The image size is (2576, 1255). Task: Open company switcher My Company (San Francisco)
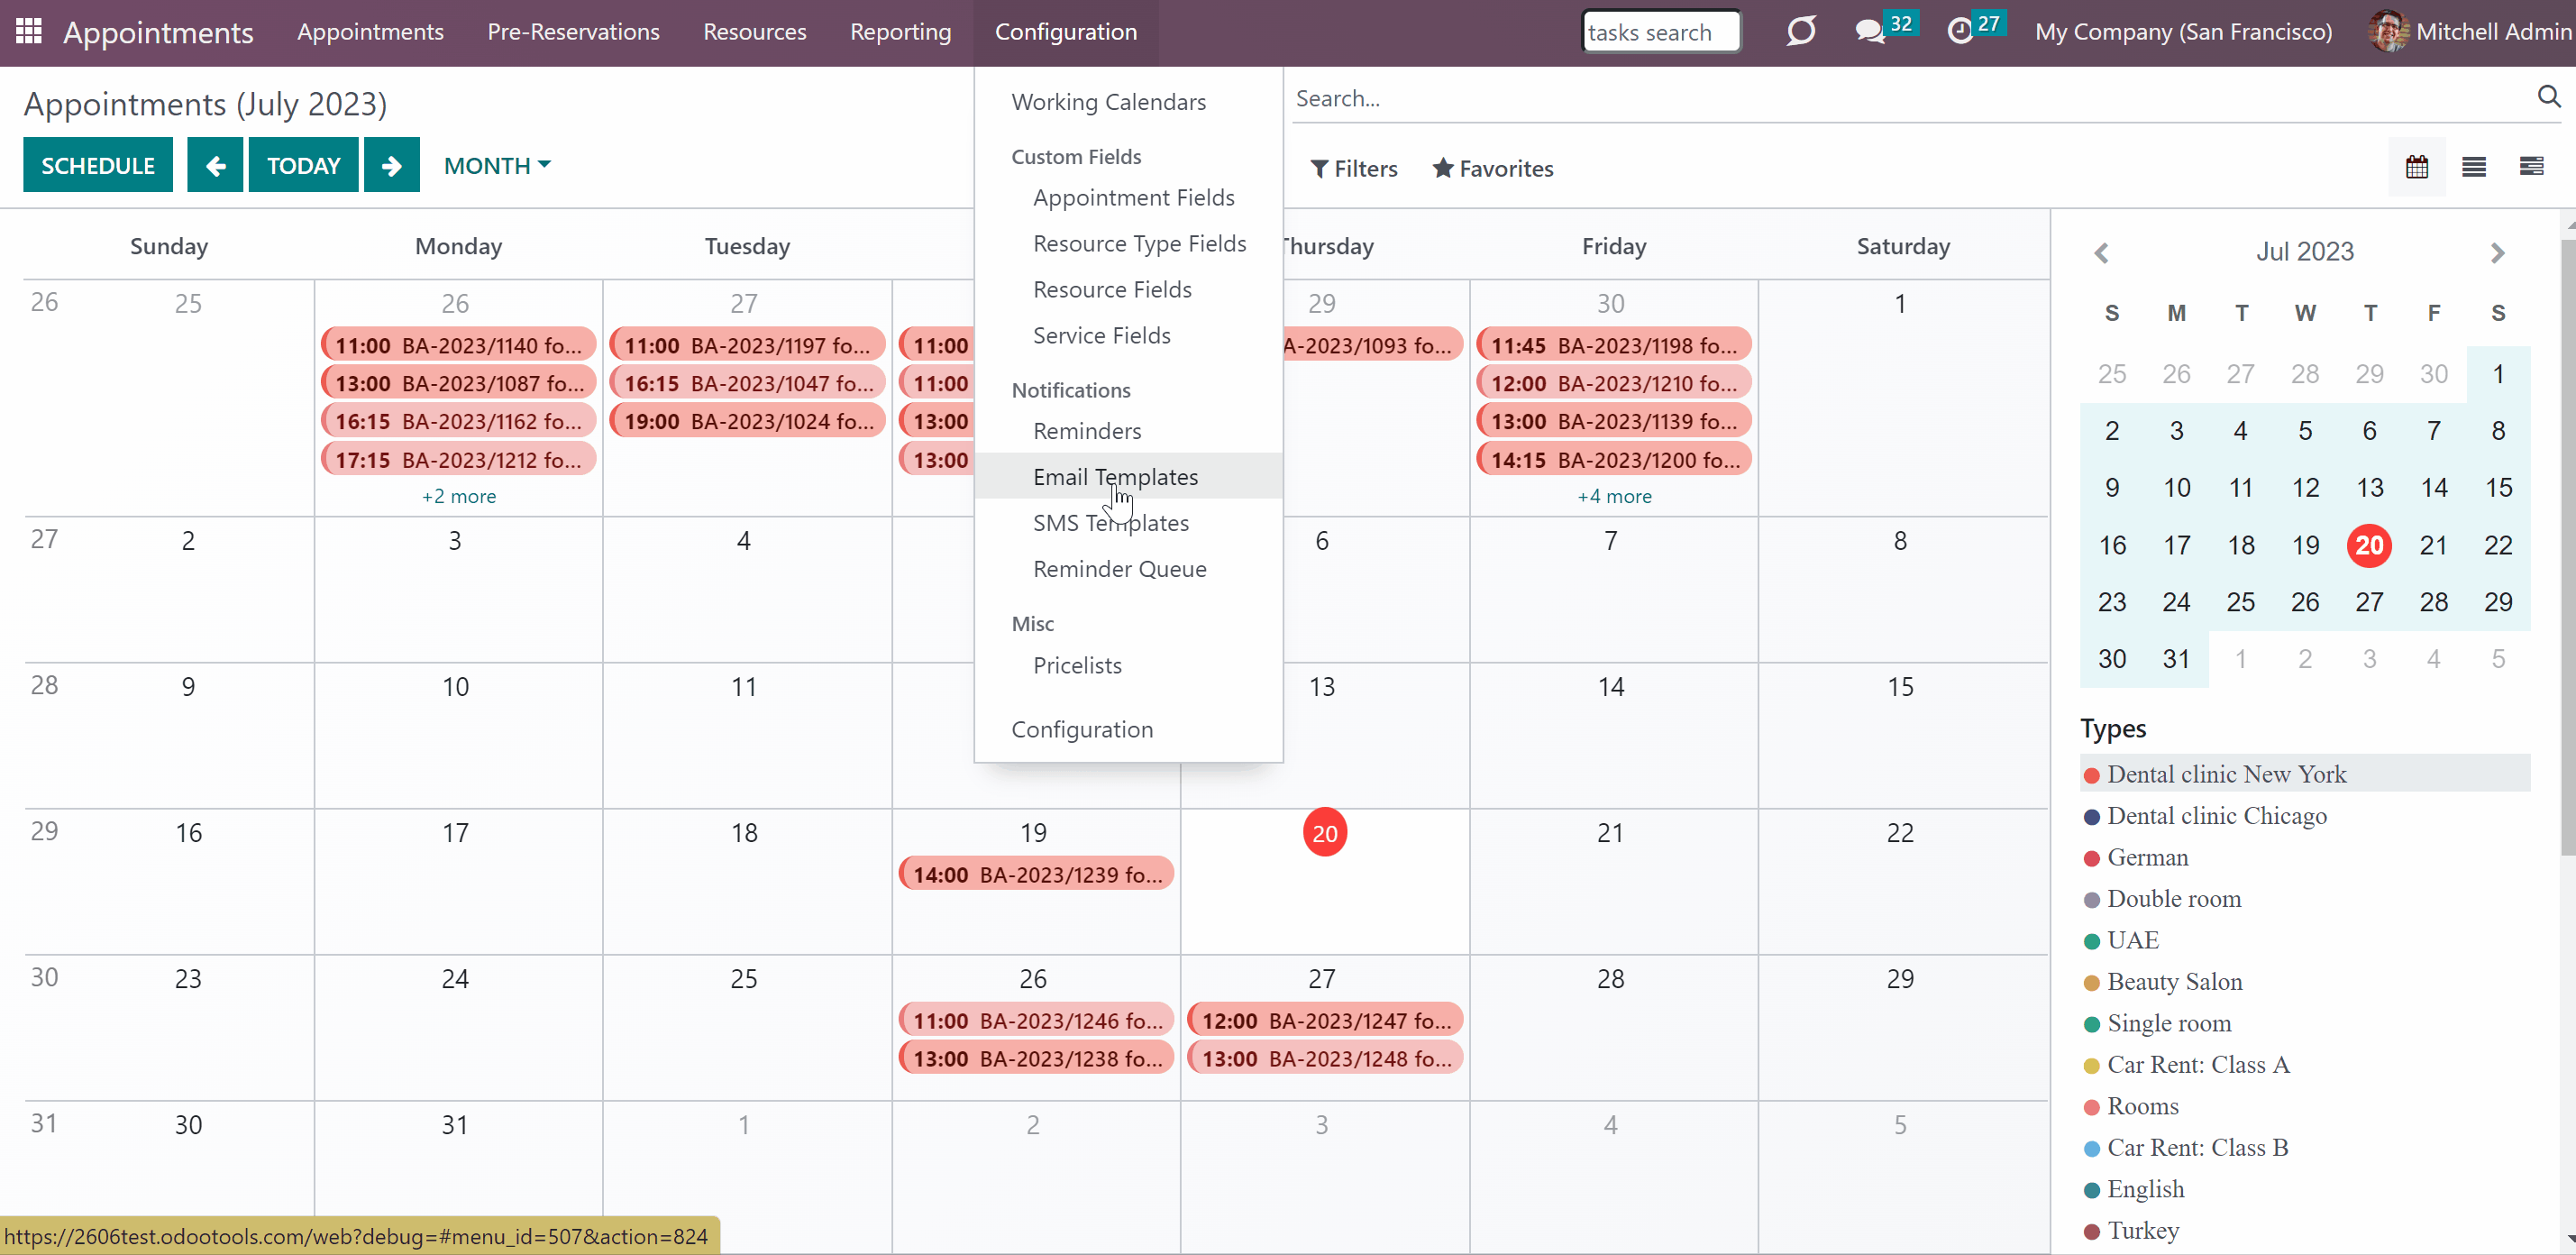(x=2183, y=32)
